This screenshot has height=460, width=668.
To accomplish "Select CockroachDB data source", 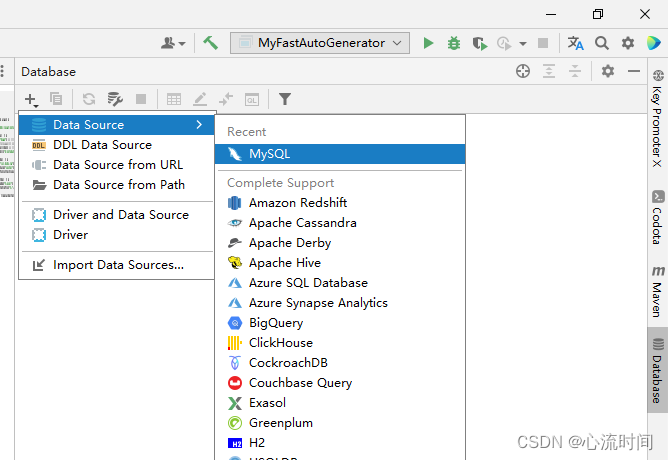I will click(340, 363).
